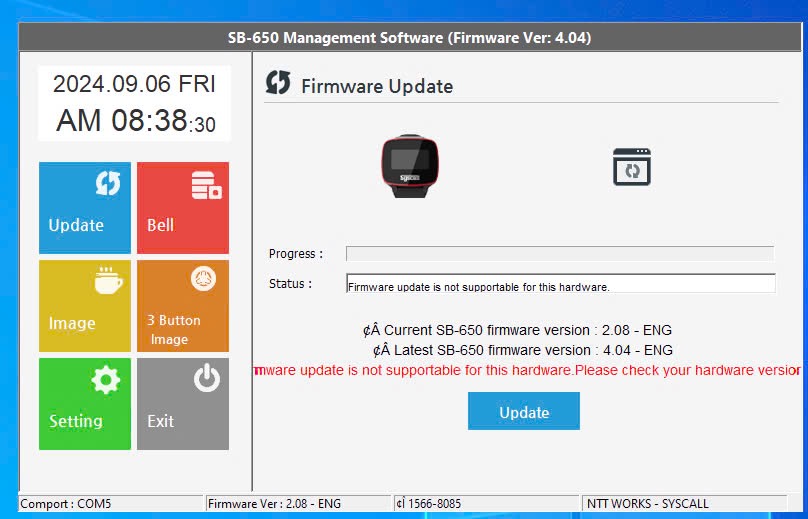Image resolution: width=808 pixels, height=519 pixels.
Task: Click Firmware Ver : 2.08 - ENG status entry
Action: pyautogui.click(x=298, y=504)
